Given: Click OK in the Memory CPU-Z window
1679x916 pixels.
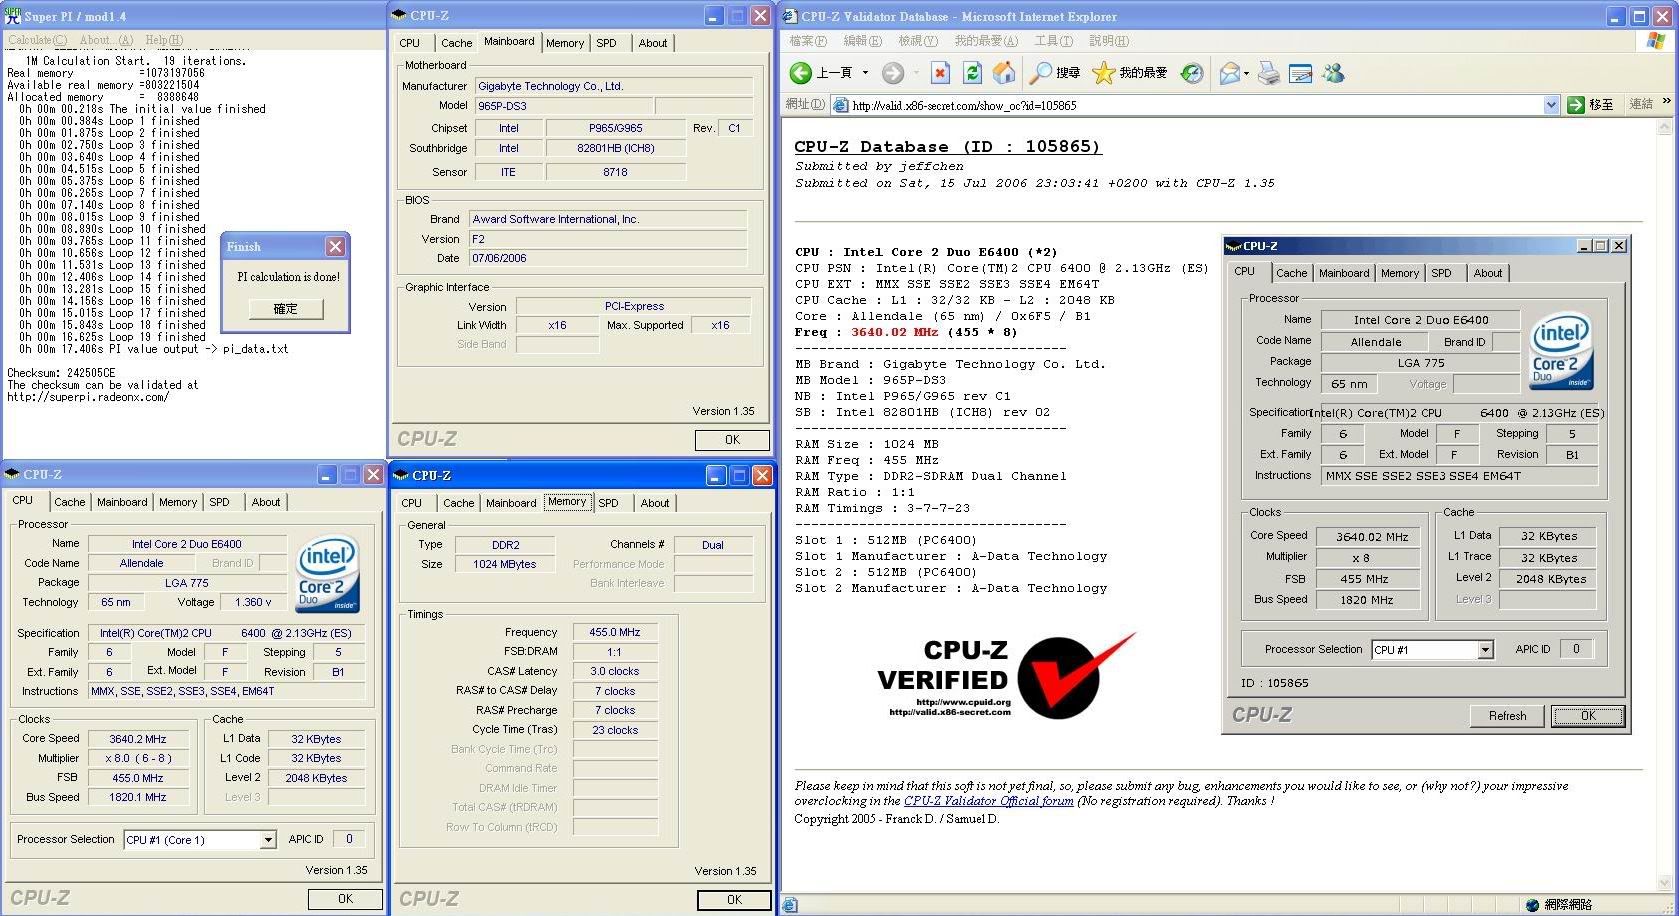Looking at the screenshot, I should point(734,900).
